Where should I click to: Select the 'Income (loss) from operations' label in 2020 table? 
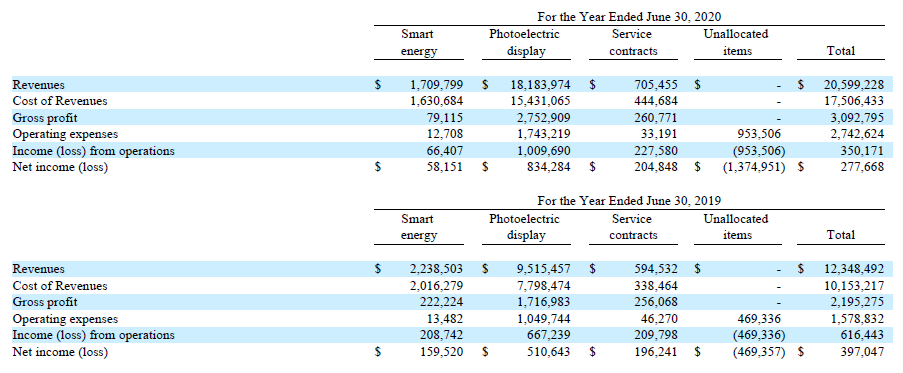pyautogui.click(x=93, y=151)
